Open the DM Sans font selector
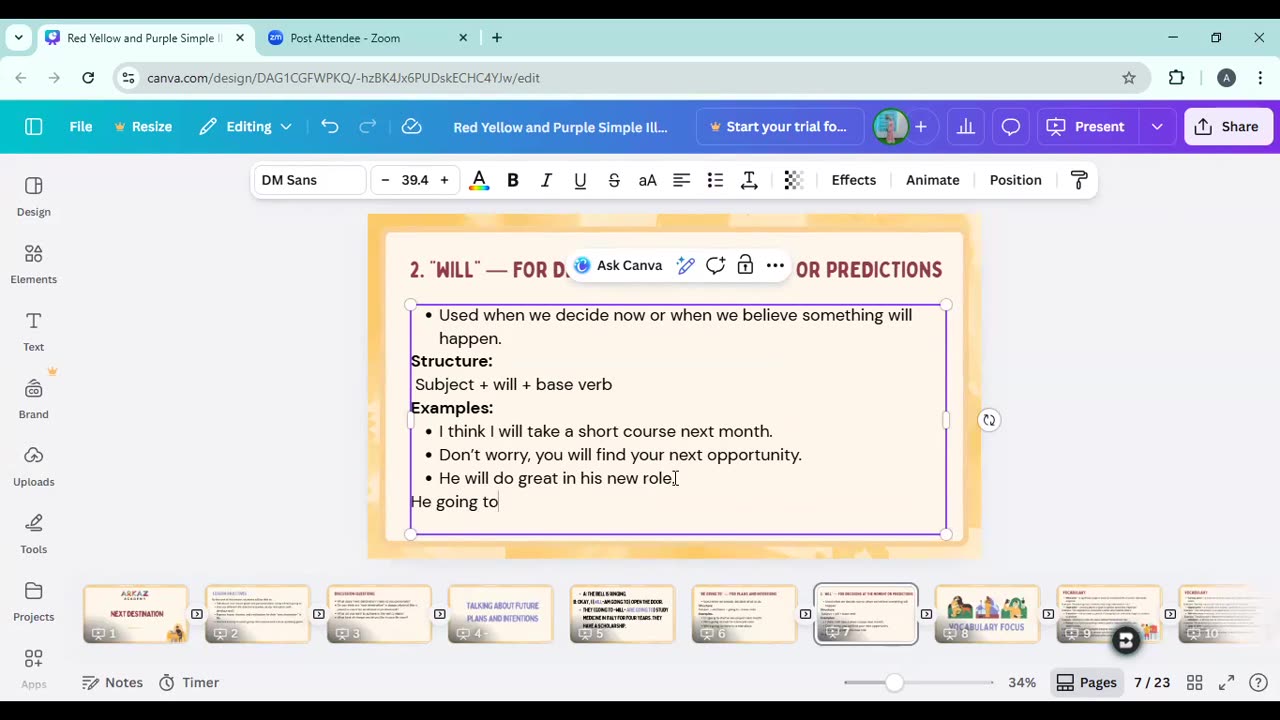The width and height of the screenshot is (1280, 720). tap(309, 180)
